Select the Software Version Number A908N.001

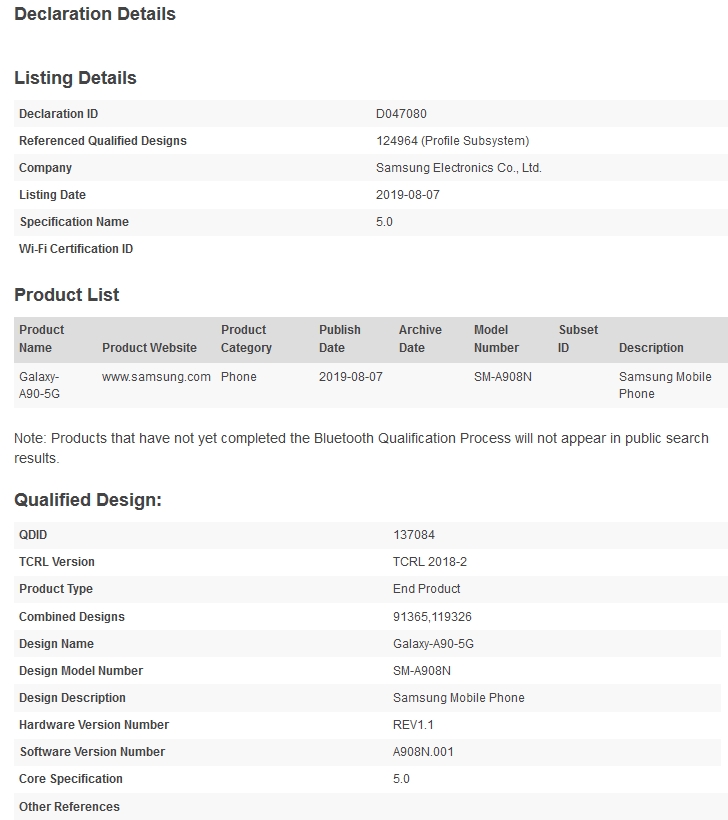click(x=423, y=752)
